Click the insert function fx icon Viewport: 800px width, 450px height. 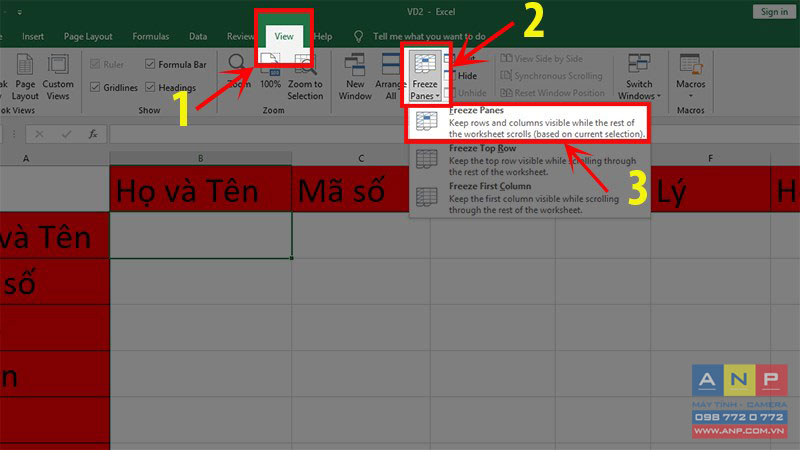(x=93, y=134)
